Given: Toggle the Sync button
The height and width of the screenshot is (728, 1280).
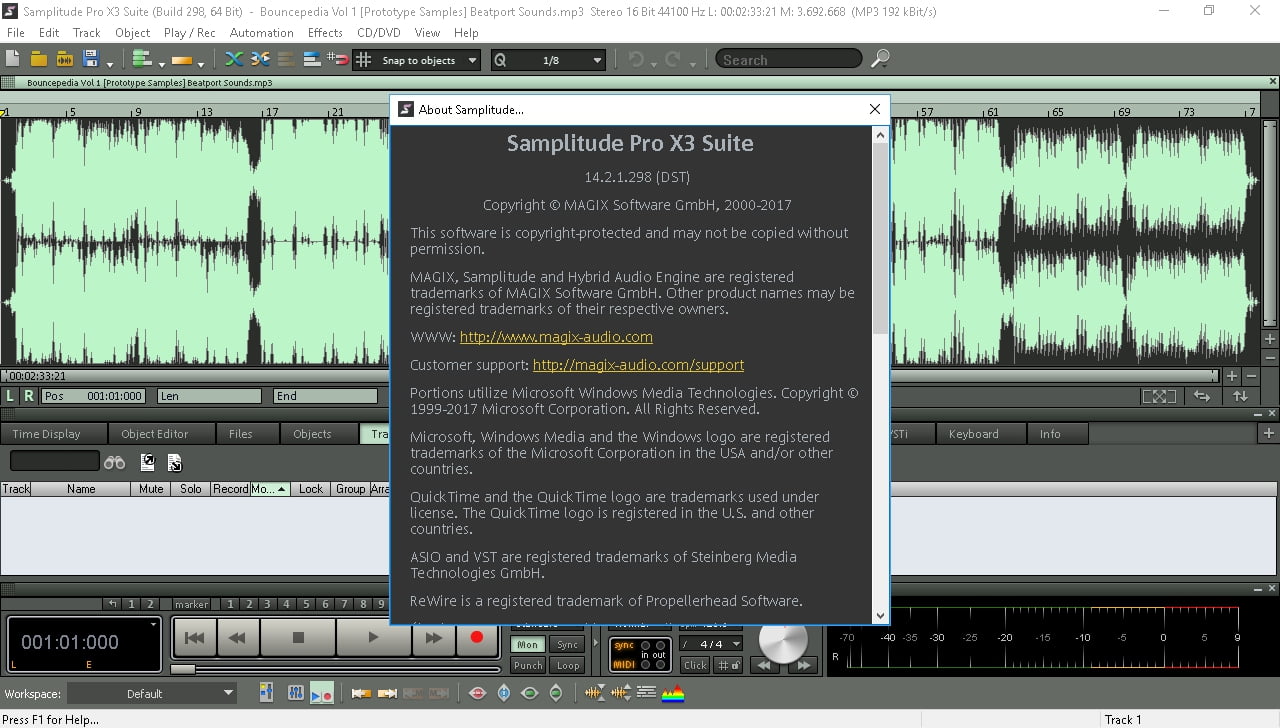Looking at the screenshot, I should (568, 645).
